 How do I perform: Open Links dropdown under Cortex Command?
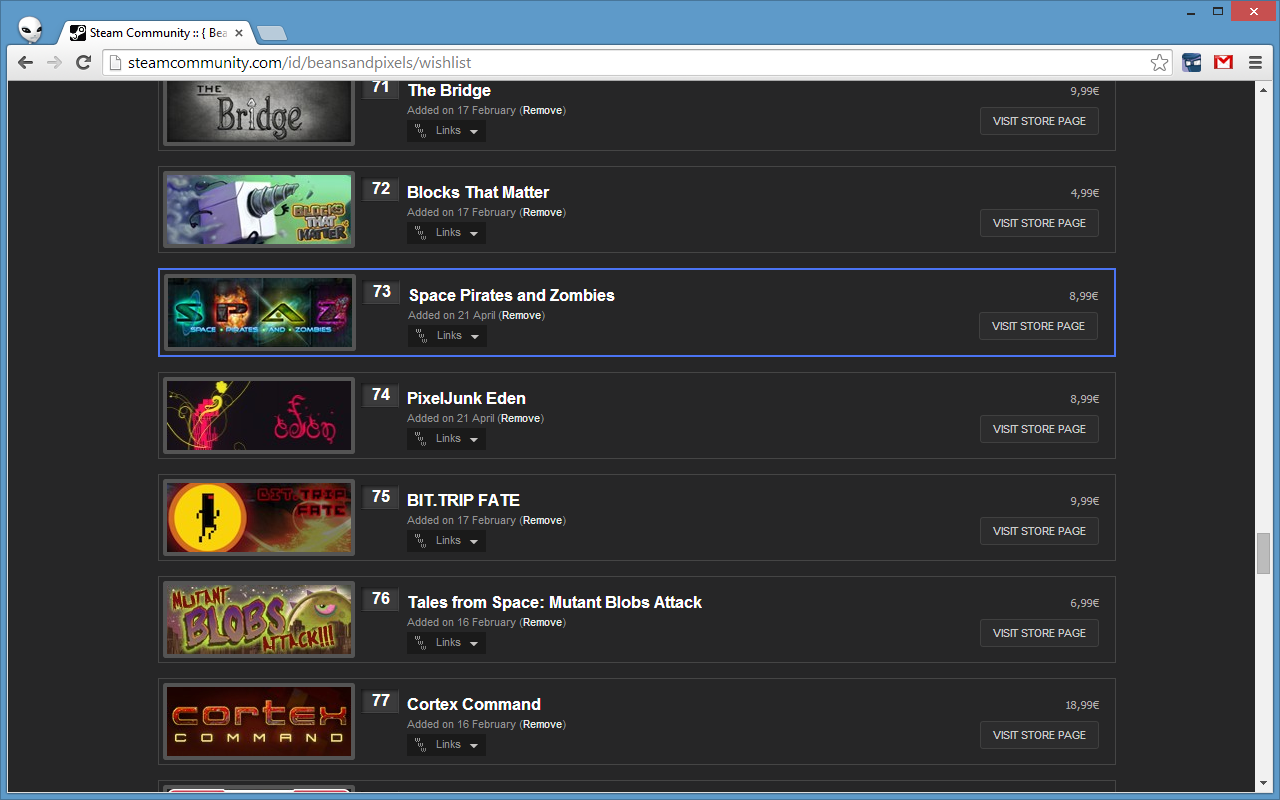[x=446, y=745]
